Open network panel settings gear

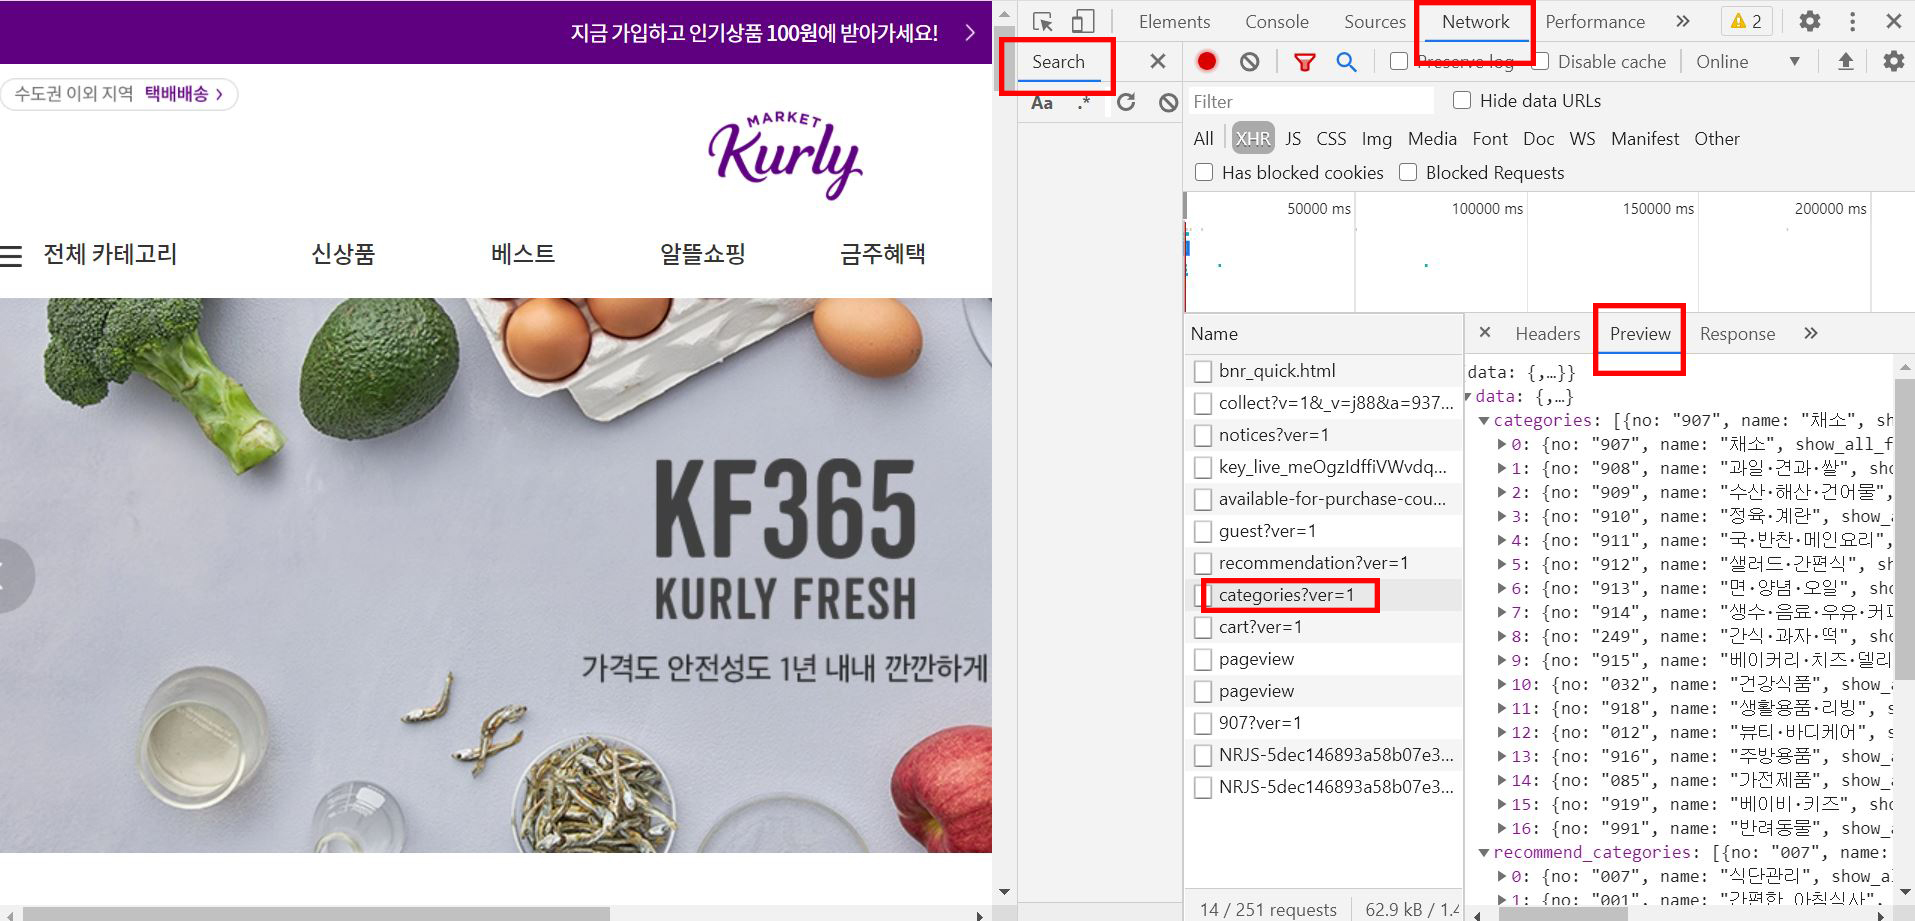tap(1894, 62)
